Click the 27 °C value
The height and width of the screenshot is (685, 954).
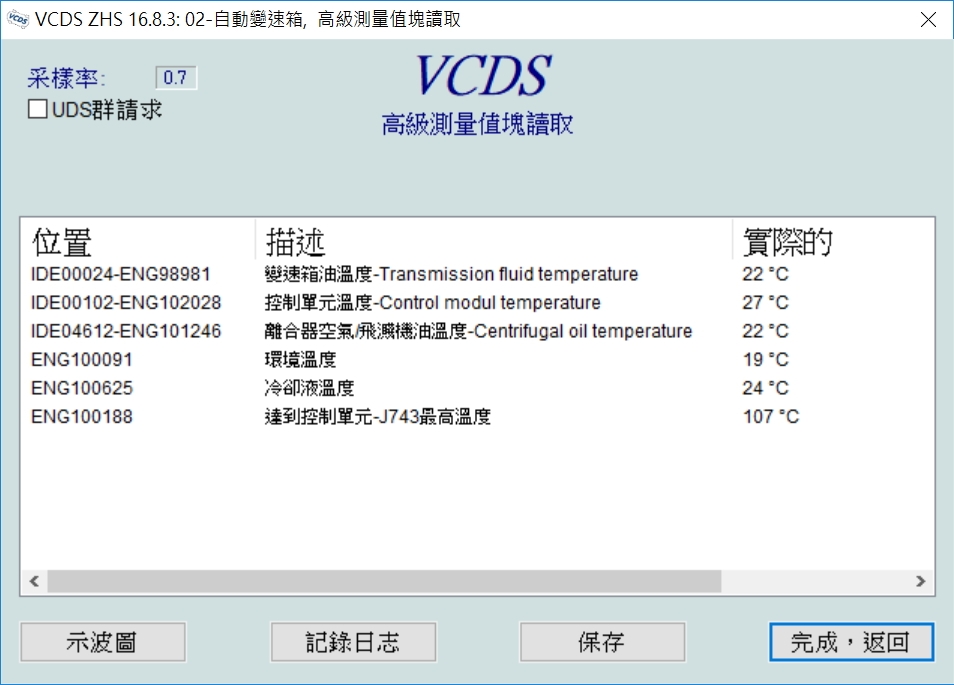click(765, 303)
